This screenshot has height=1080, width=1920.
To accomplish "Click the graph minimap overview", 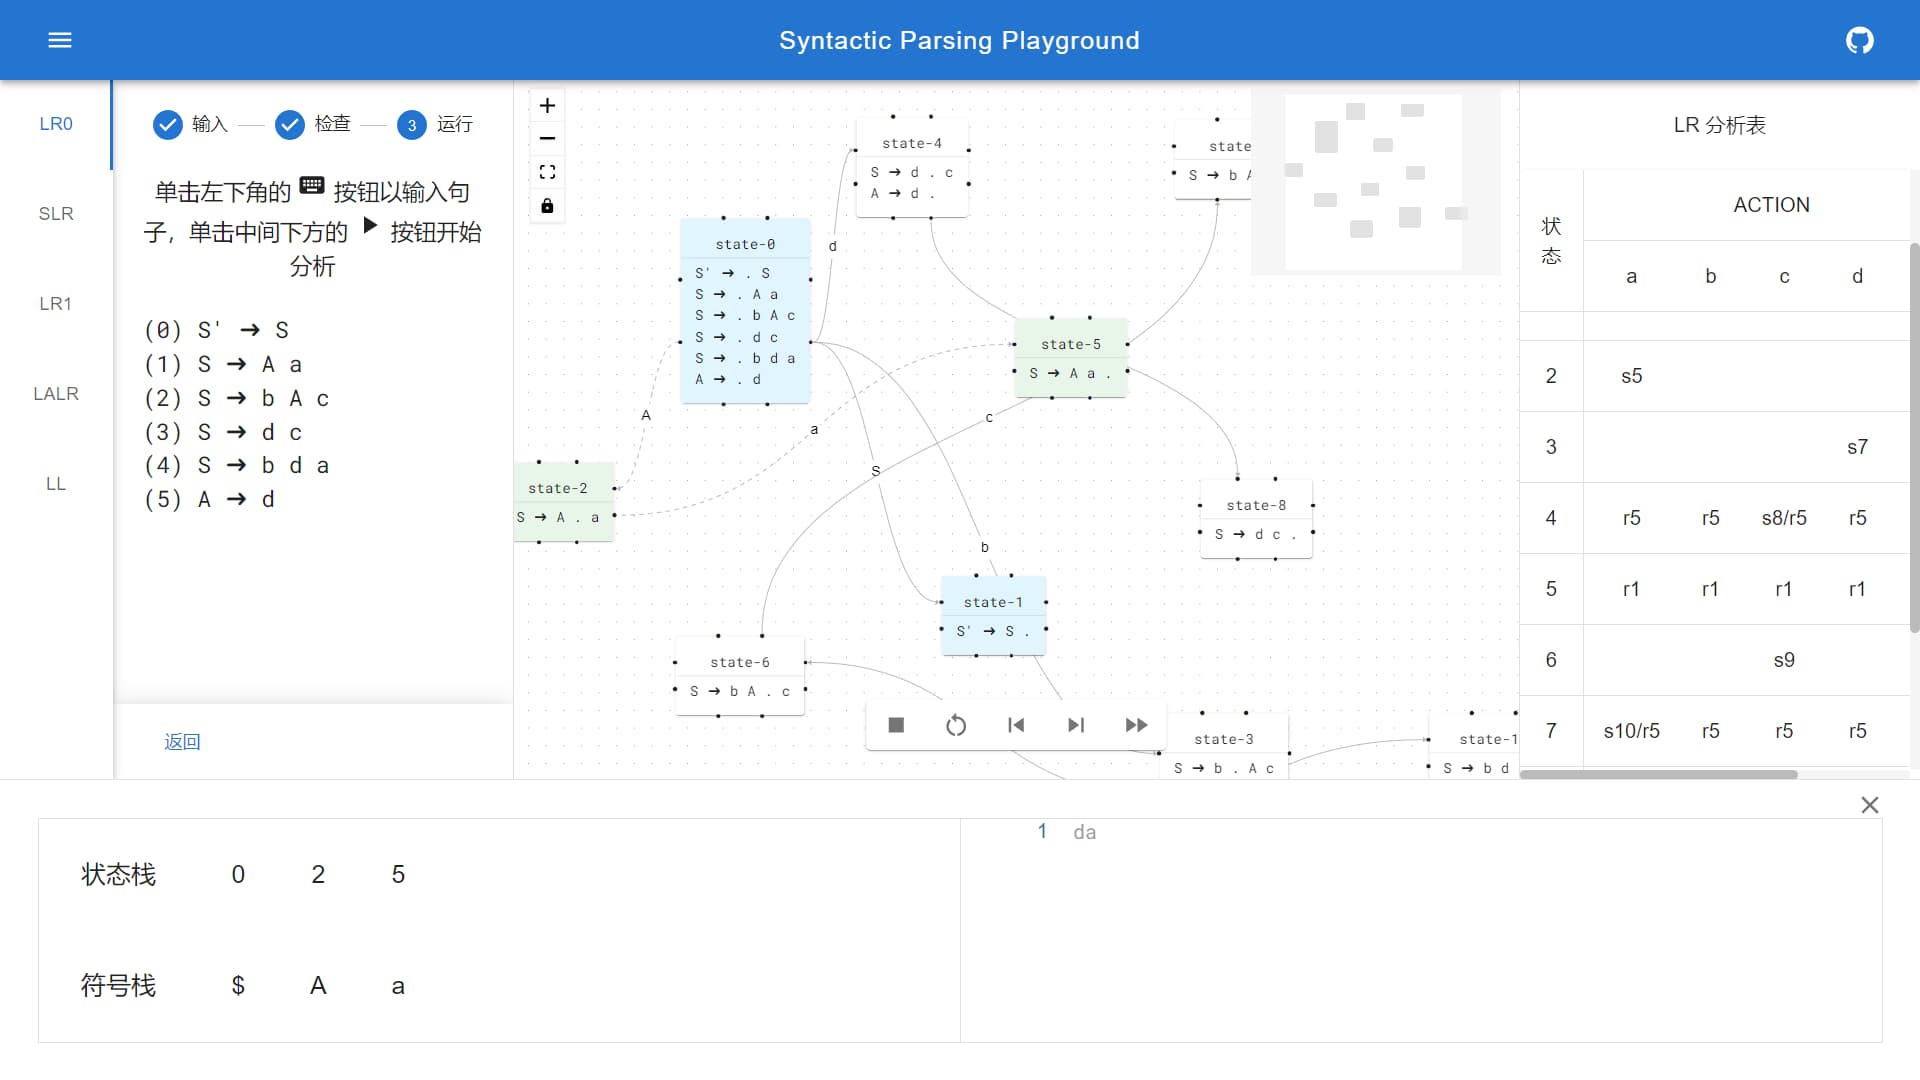I will point(1375,182).
